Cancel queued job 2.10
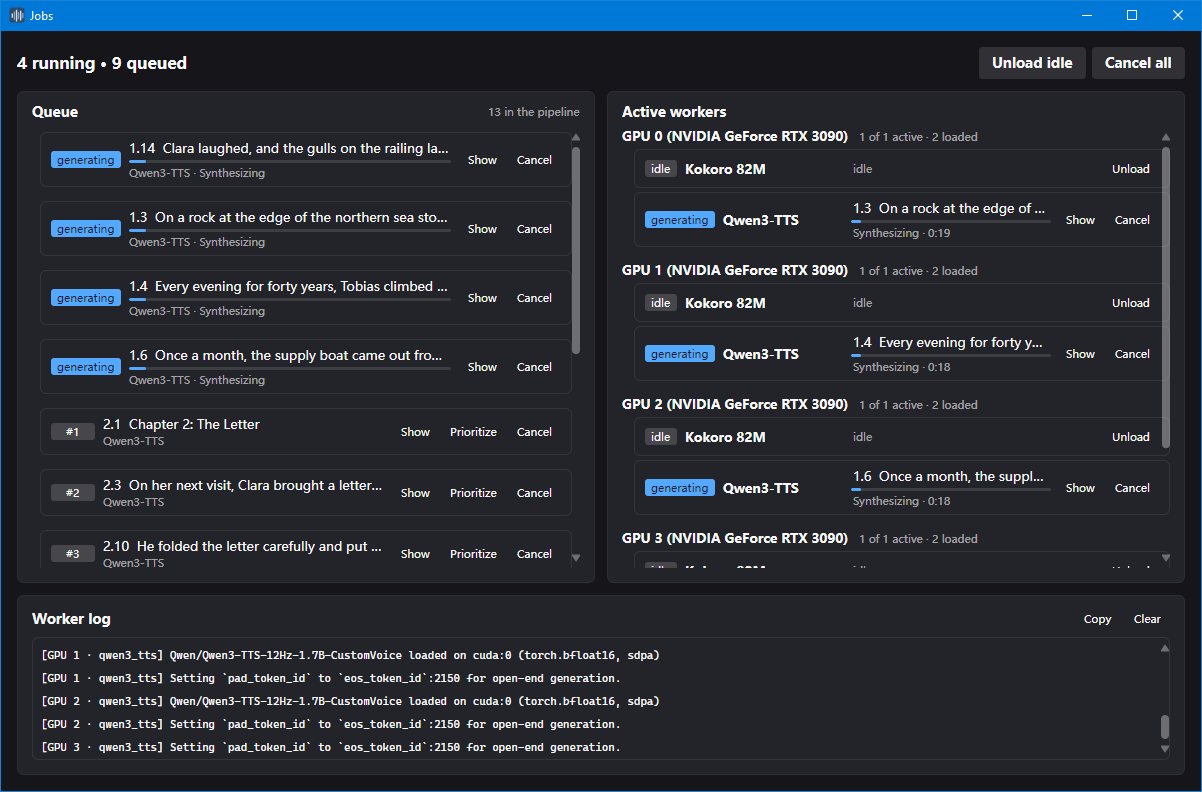This screenshot has height=792, width=1202. click(534, 554)
